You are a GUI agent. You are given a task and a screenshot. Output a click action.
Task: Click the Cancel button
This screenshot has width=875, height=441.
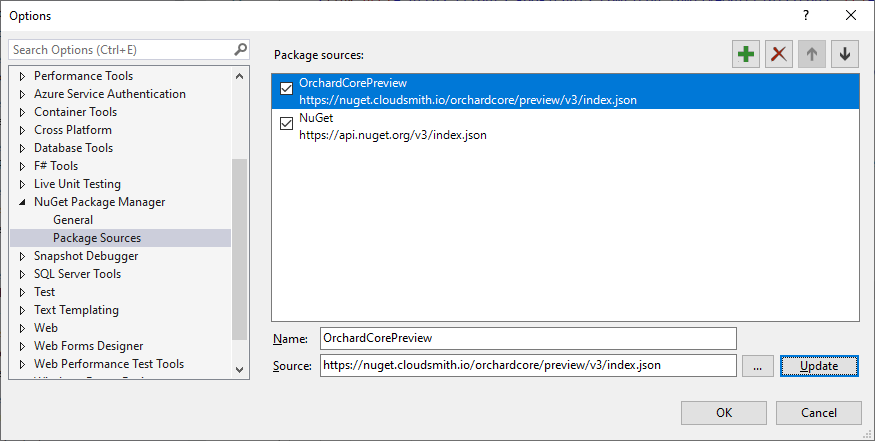(819, 413)
